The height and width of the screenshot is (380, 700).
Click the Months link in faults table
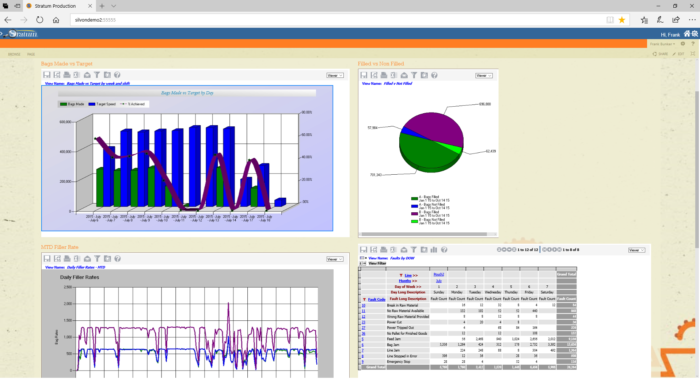[404, 281]
